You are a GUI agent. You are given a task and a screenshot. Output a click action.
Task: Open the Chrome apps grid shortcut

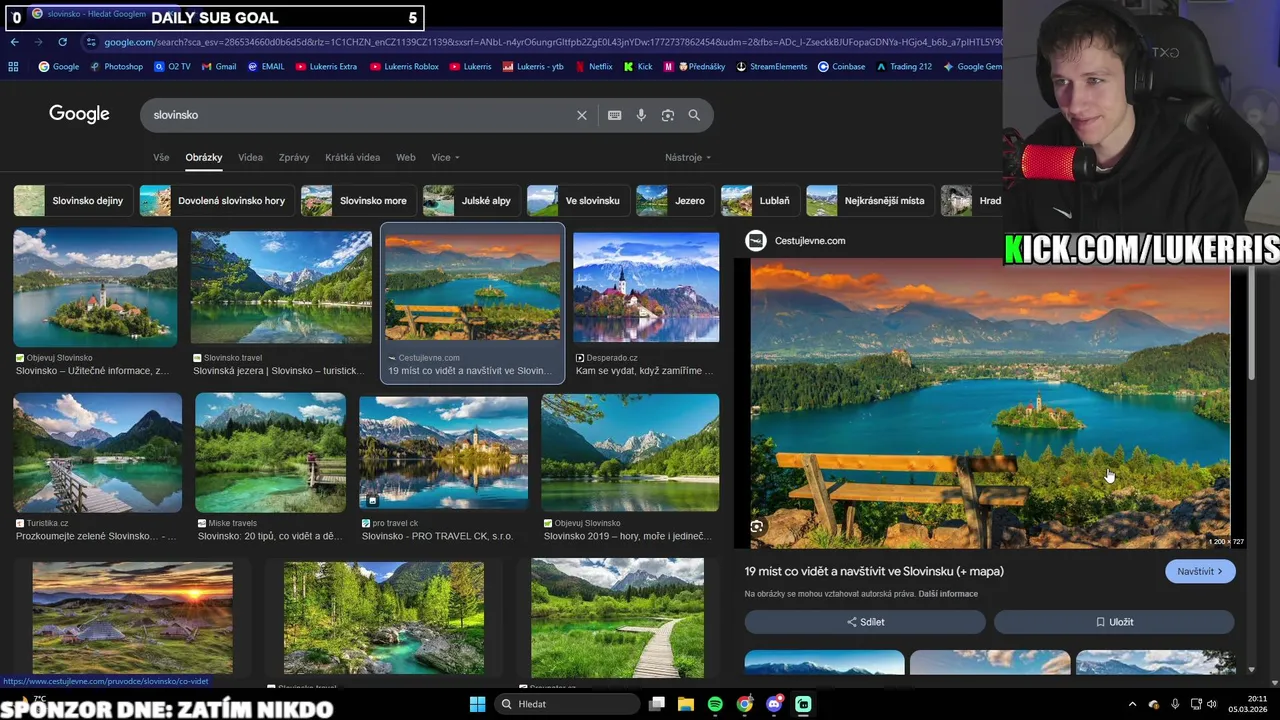tap(13, 67)
